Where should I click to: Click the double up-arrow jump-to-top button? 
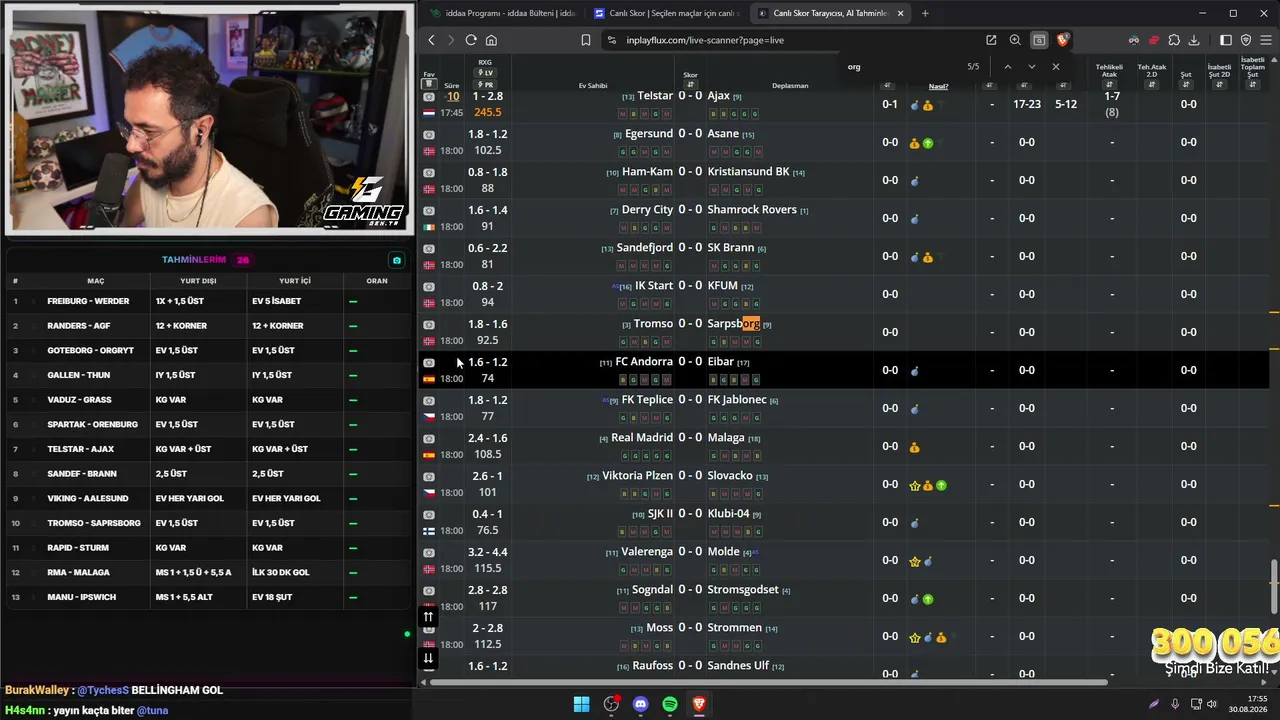[x=428, y=617]
